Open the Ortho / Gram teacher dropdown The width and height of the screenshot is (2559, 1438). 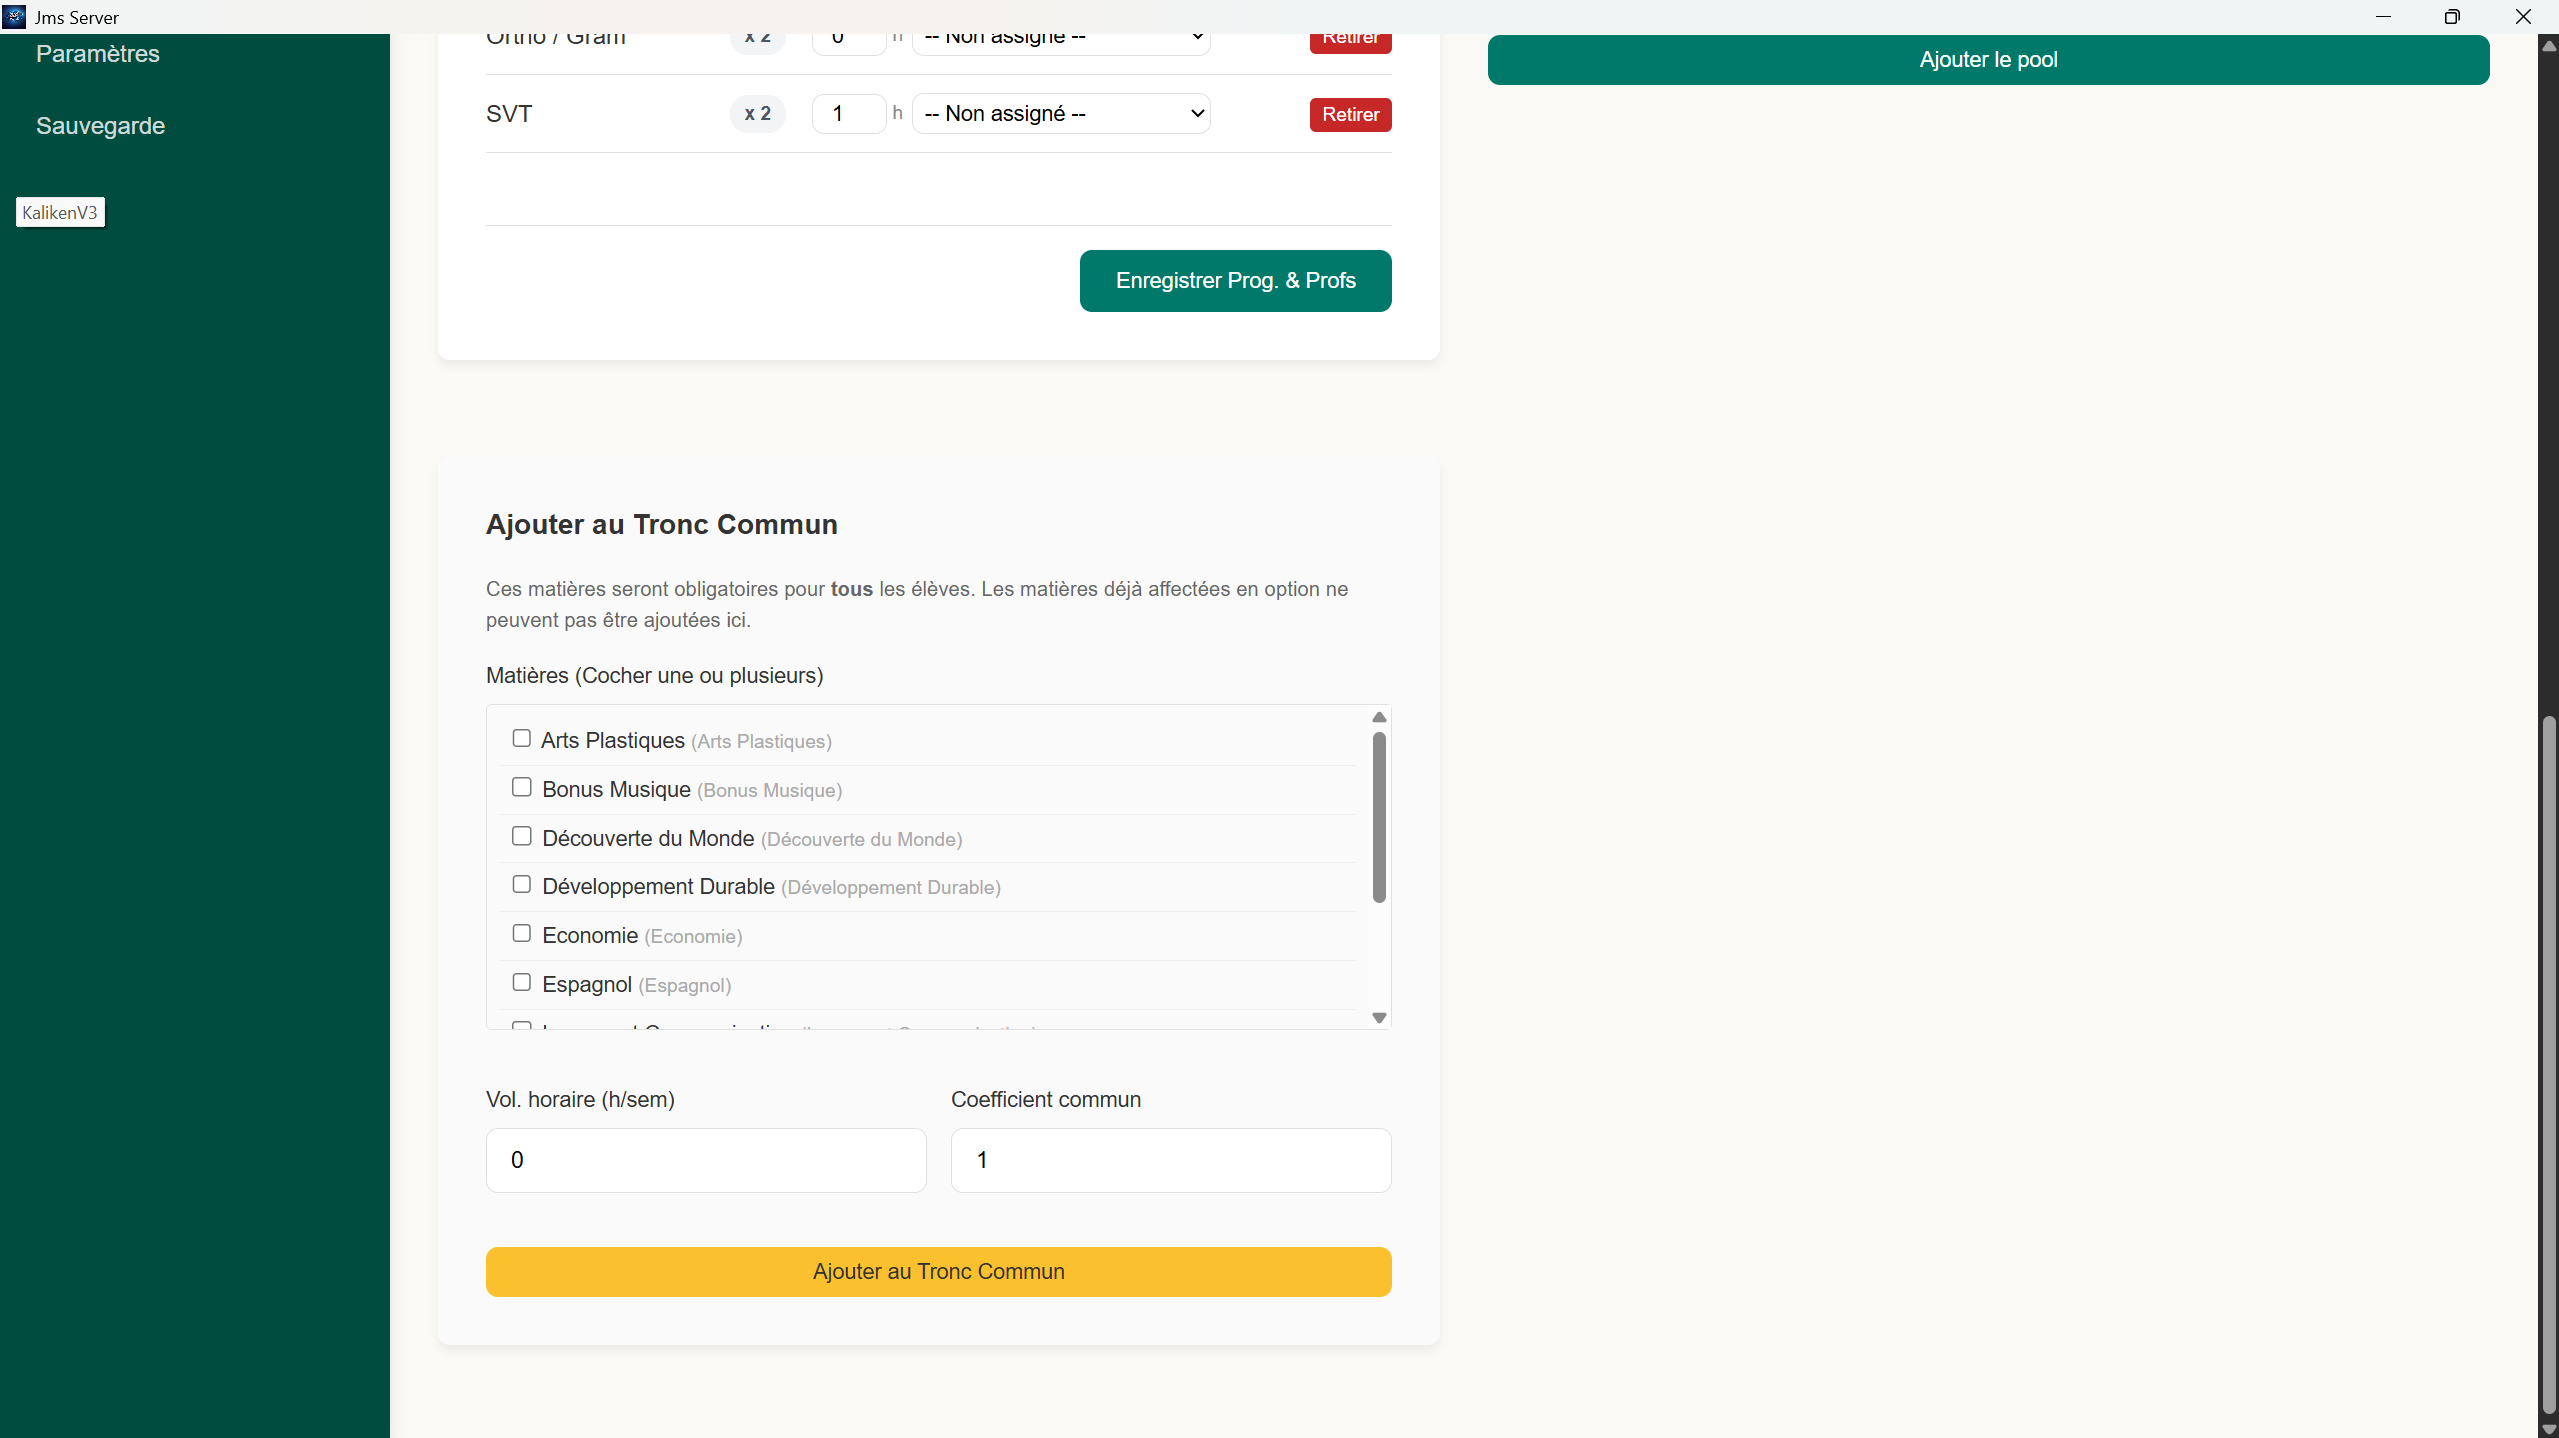click(x=1061, y=40)
